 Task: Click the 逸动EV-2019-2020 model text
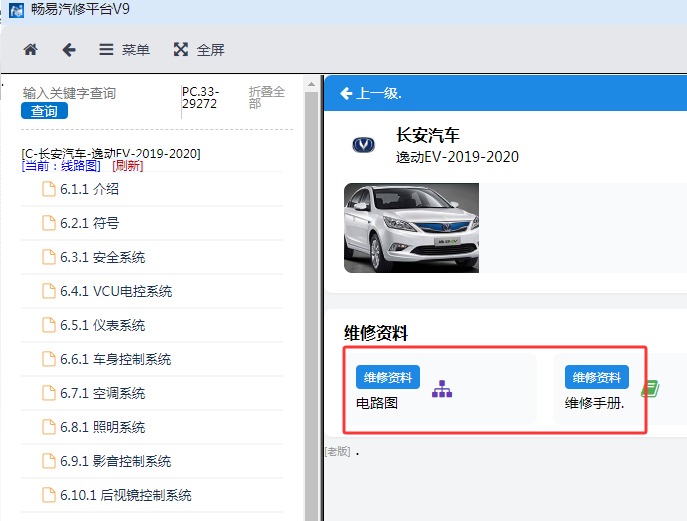[x=457, y=157]
